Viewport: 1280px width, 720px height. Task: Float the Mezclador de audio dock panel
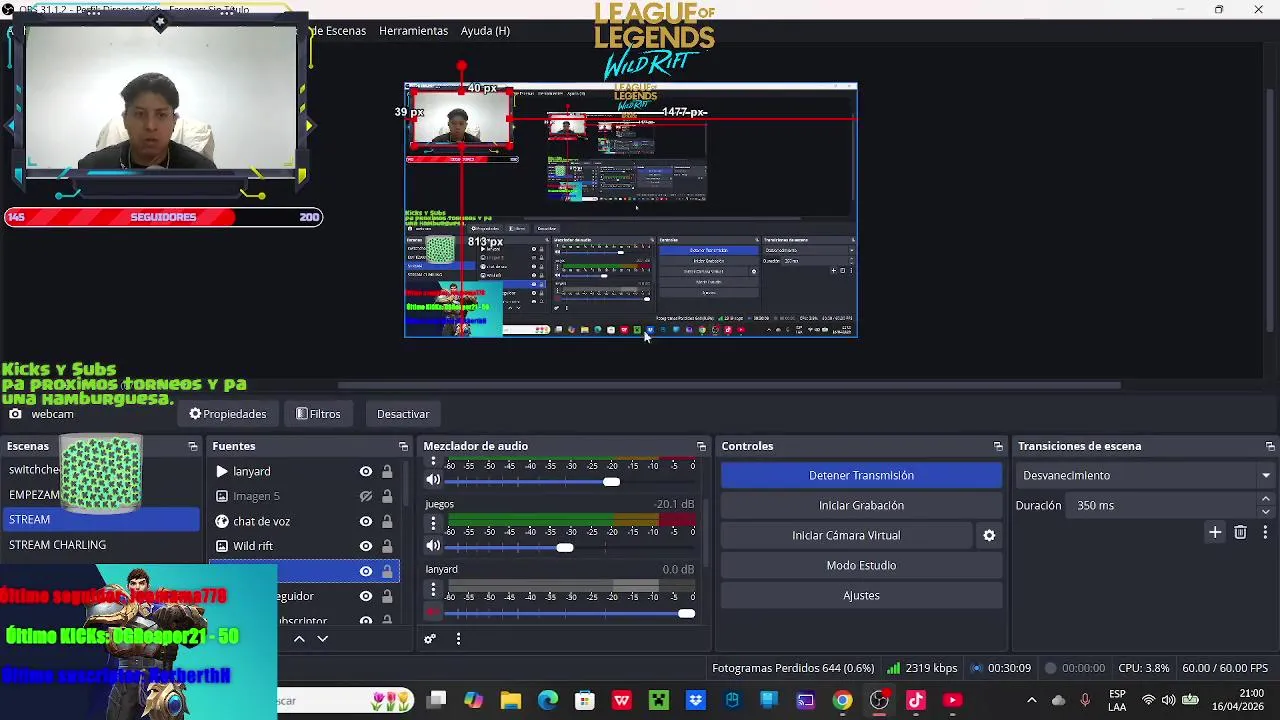[x=701, y=446]
